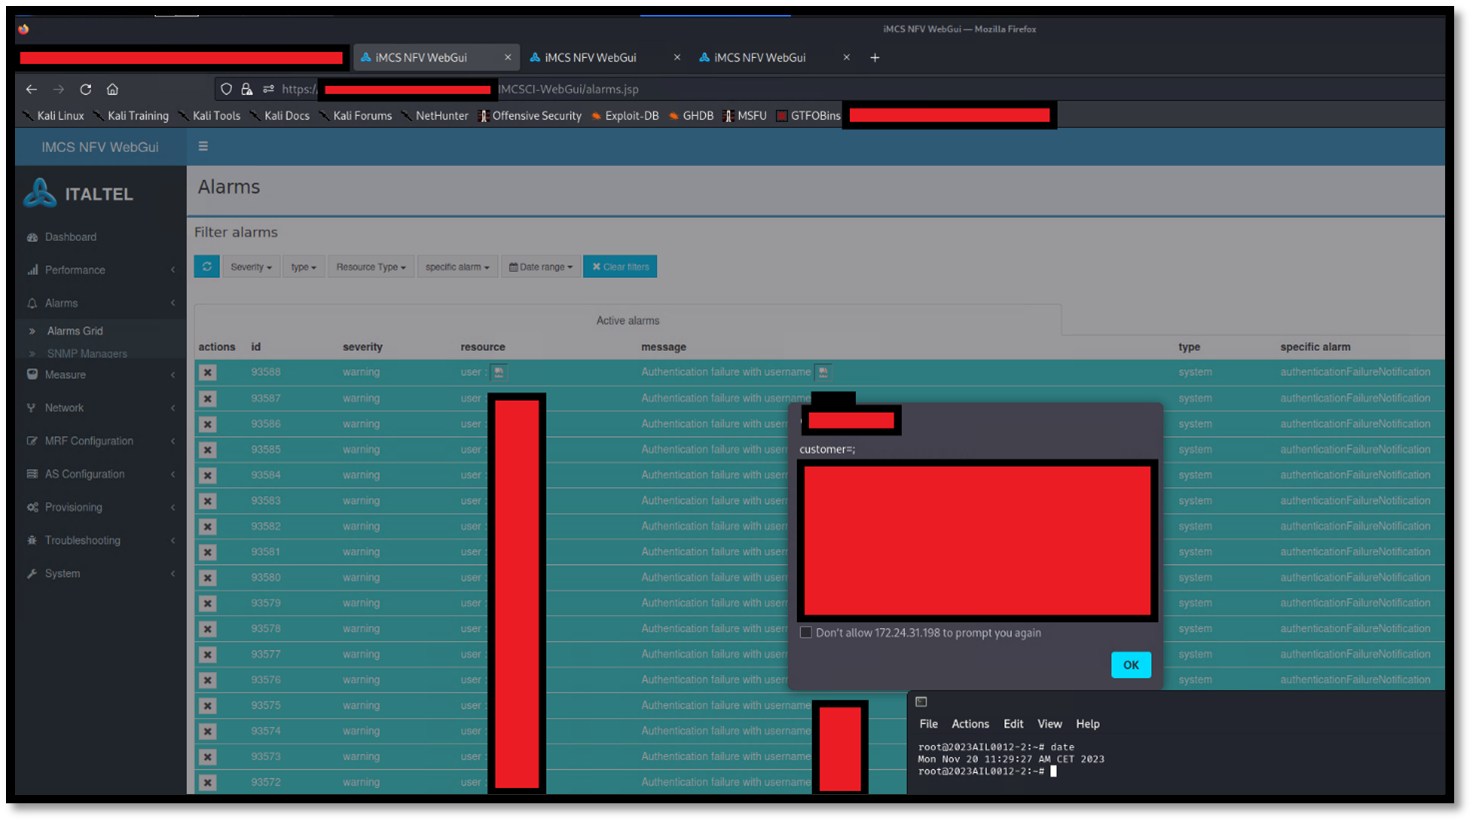Viewport: 1473px width, 822px height.
Task: Clear alarm 93582 with its X icon
Action: click(x=207, y=526)
